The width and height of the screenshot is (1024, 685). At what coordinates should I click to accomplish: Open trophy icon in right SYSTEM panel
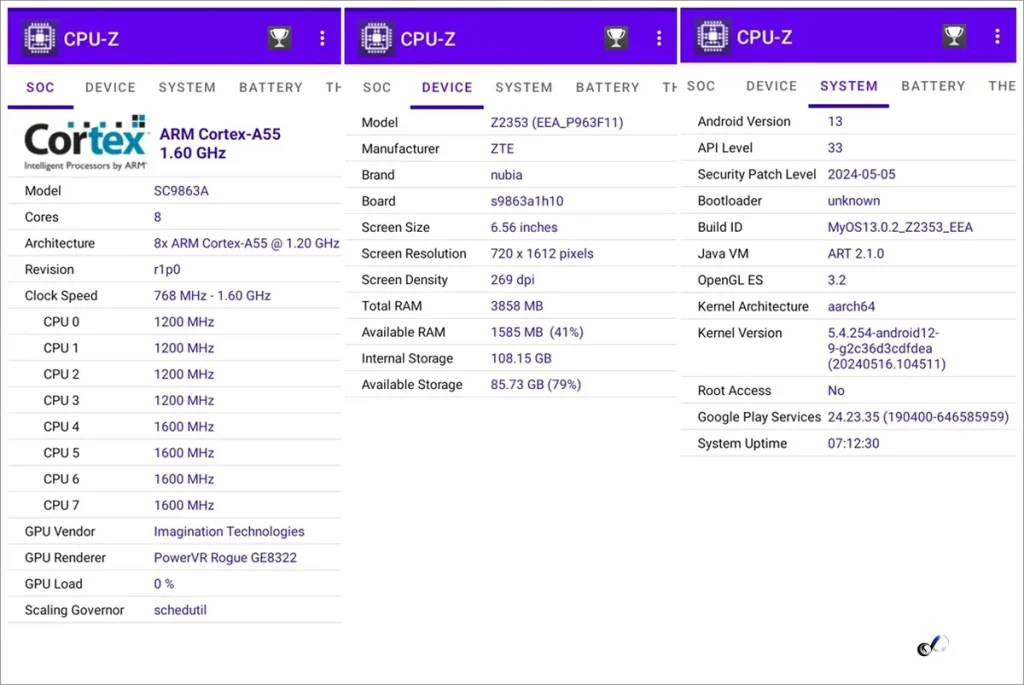coord(954,36)
